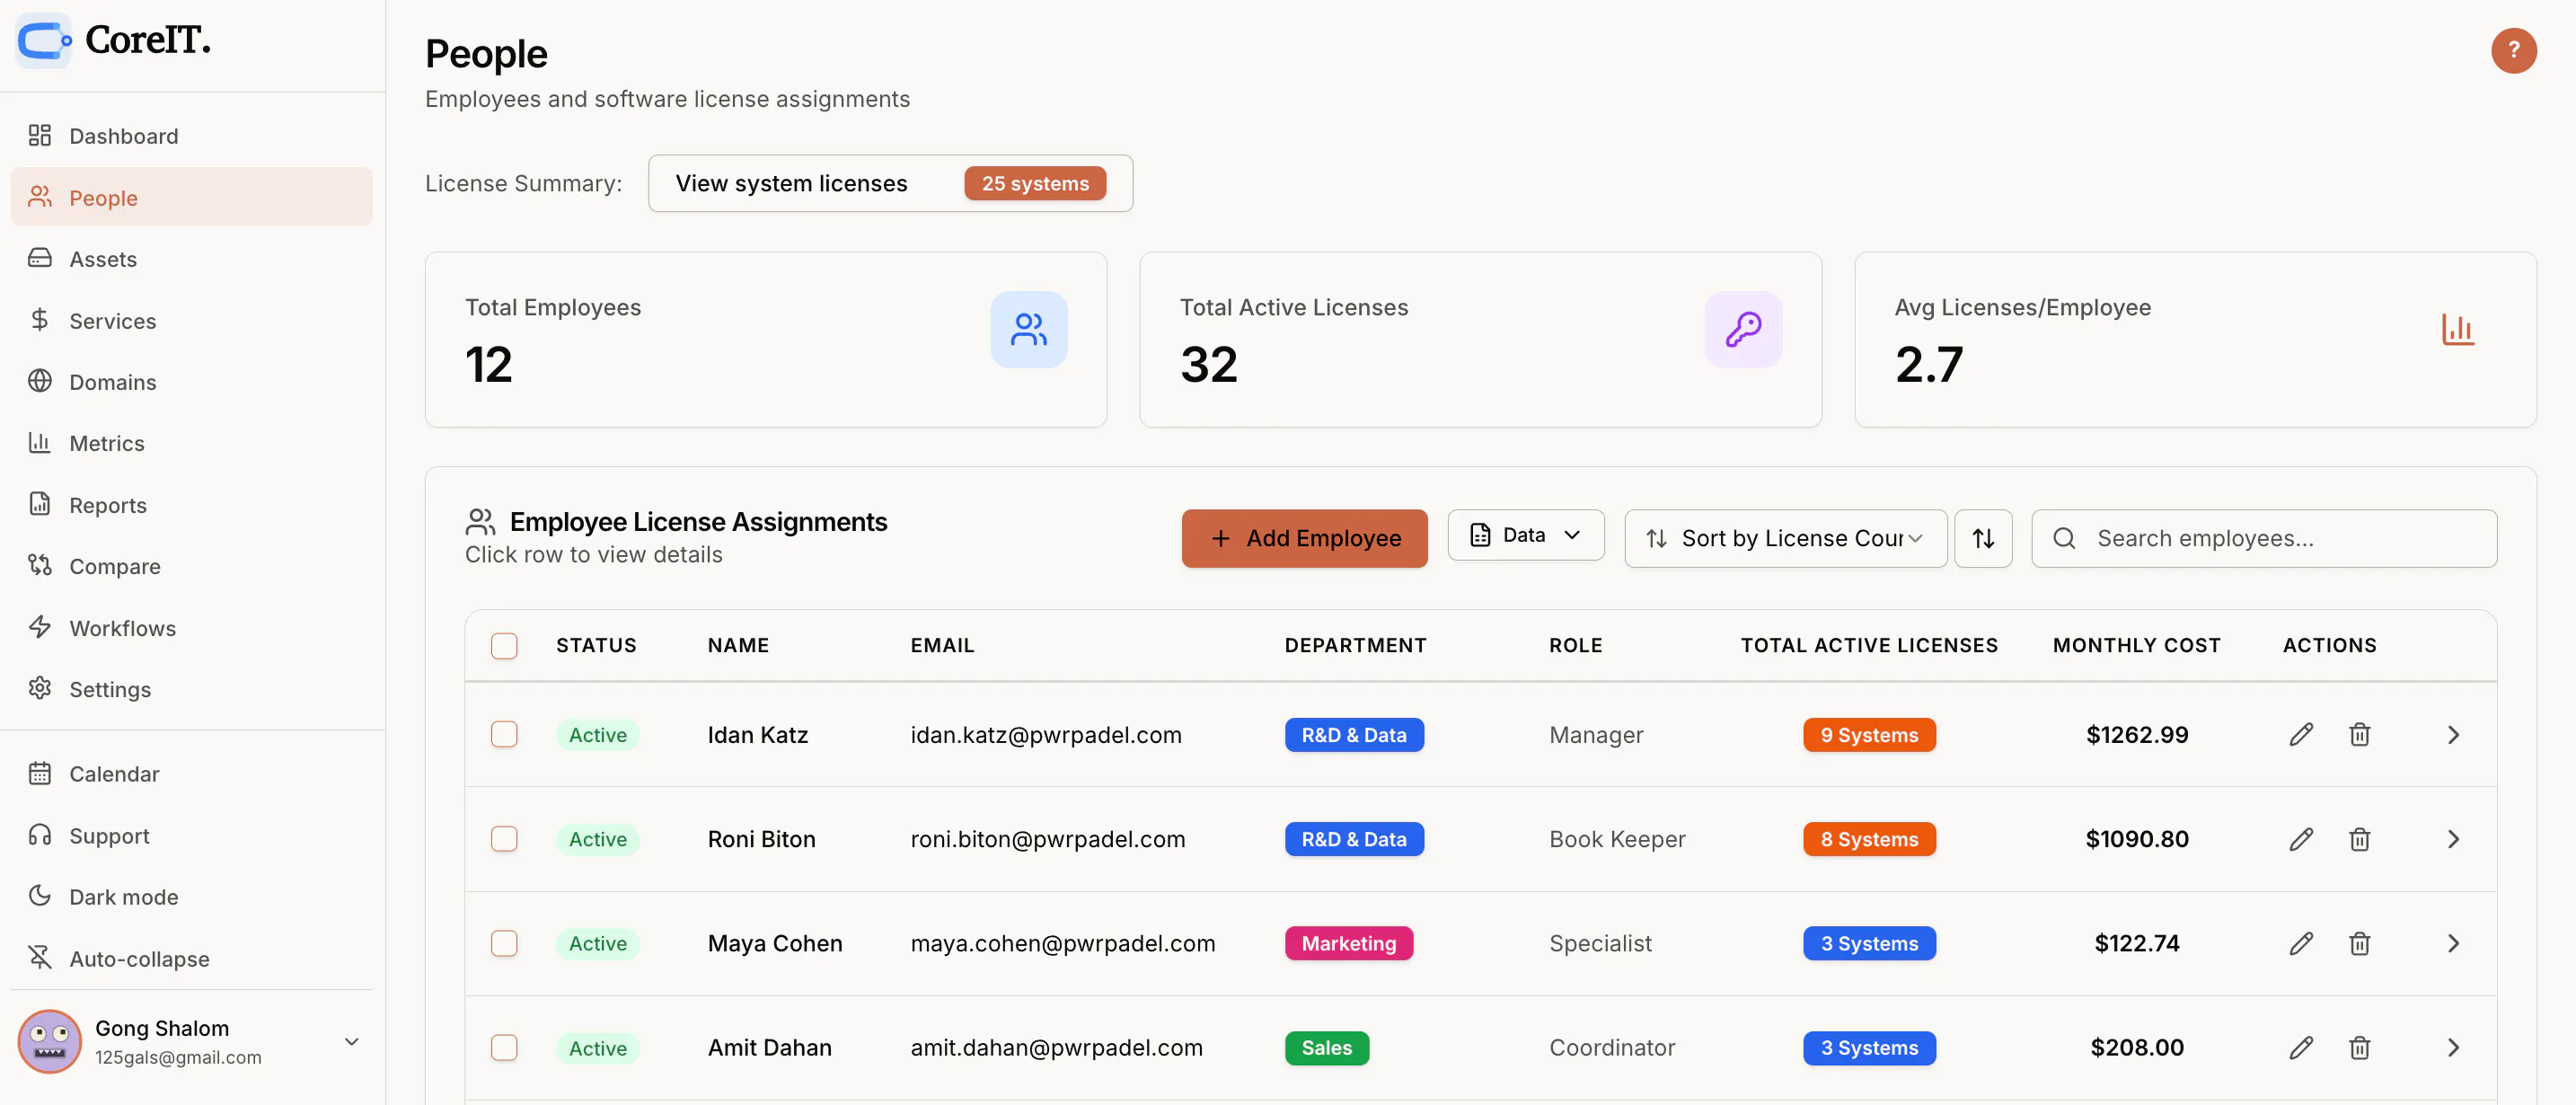Check the box for Amit Dahan
This screenshot has height=1105, width=2576.
[504, 1047]
